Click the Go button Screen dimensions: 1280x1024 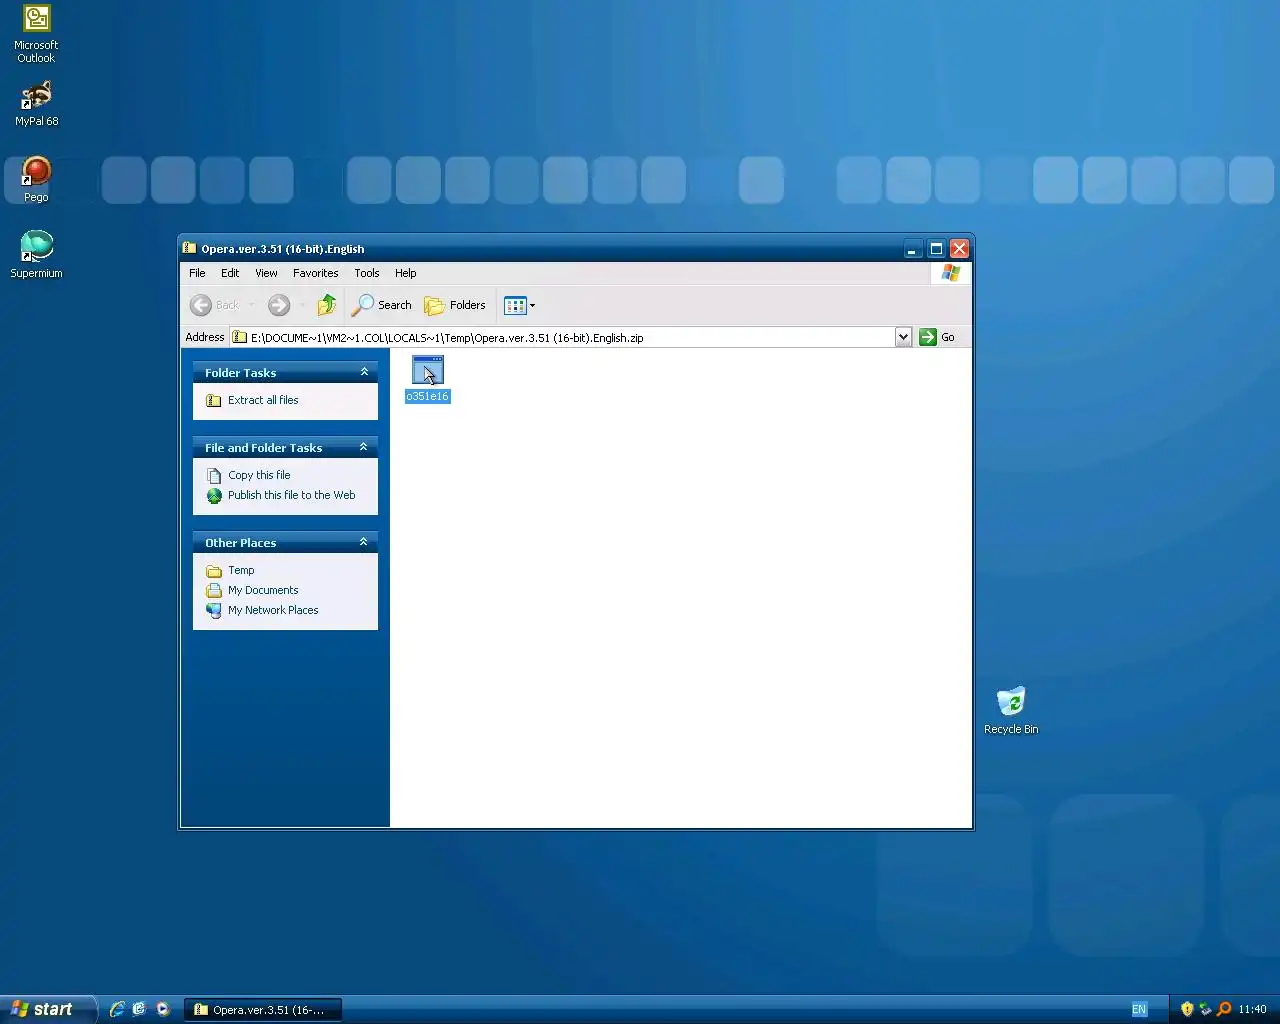click(x=937, y=337)
